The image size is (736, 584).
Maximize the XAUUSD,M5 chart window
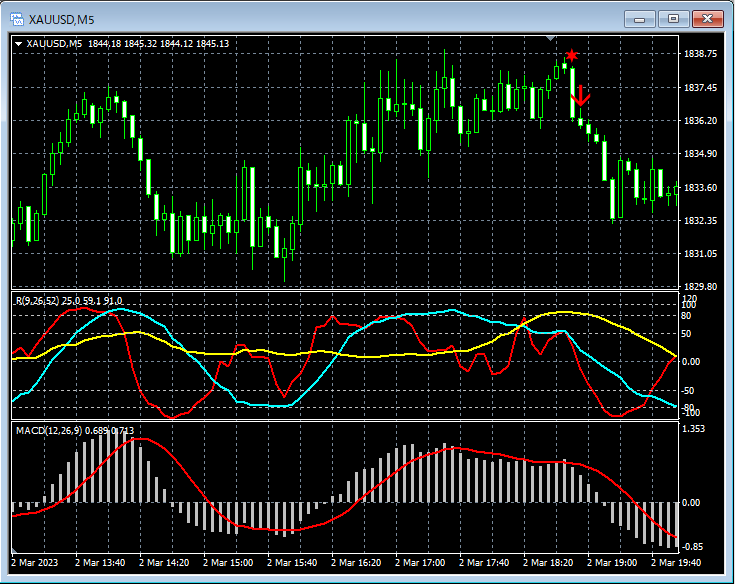[x=673, y=19]
